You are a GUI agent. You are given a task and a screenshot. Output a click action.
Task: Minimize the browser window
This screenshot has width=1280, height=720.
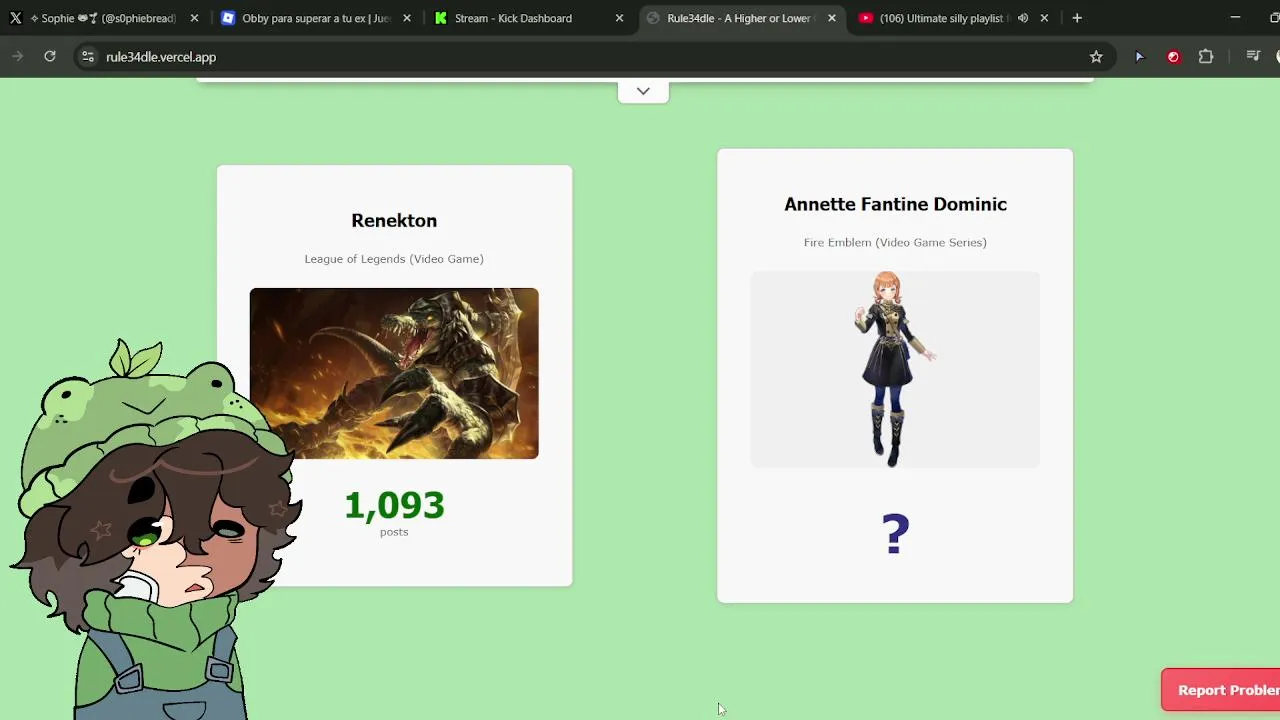click(x=1235, y=18)
